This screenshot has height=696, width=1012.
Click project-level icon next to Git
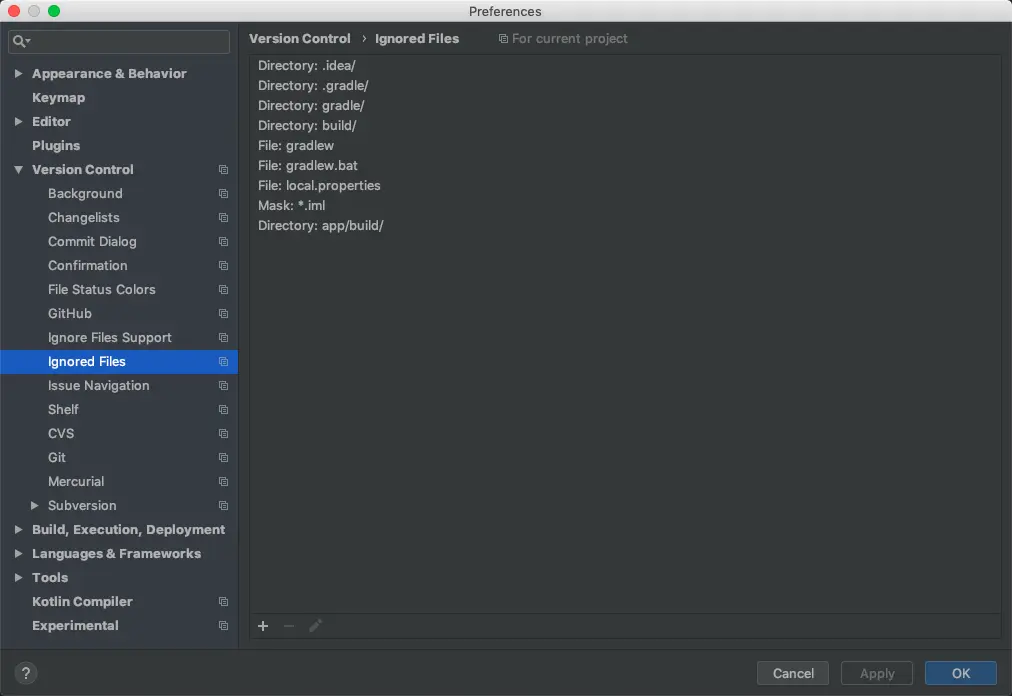(x=223, y=457)
